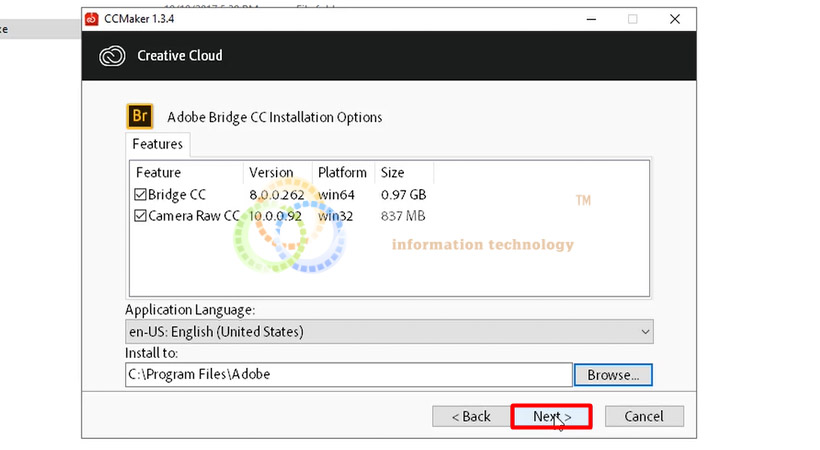This screenshot has width=820, height=450.
Task: Close the CCMaker installer window
Action: tap(675, 18)
